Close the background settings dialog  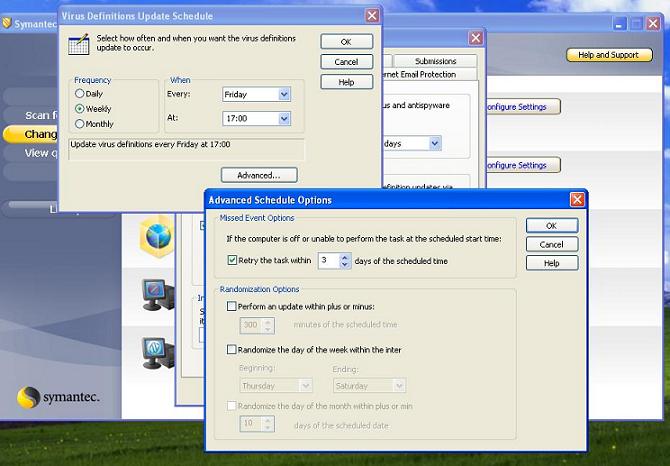click(x=476, y=38)
